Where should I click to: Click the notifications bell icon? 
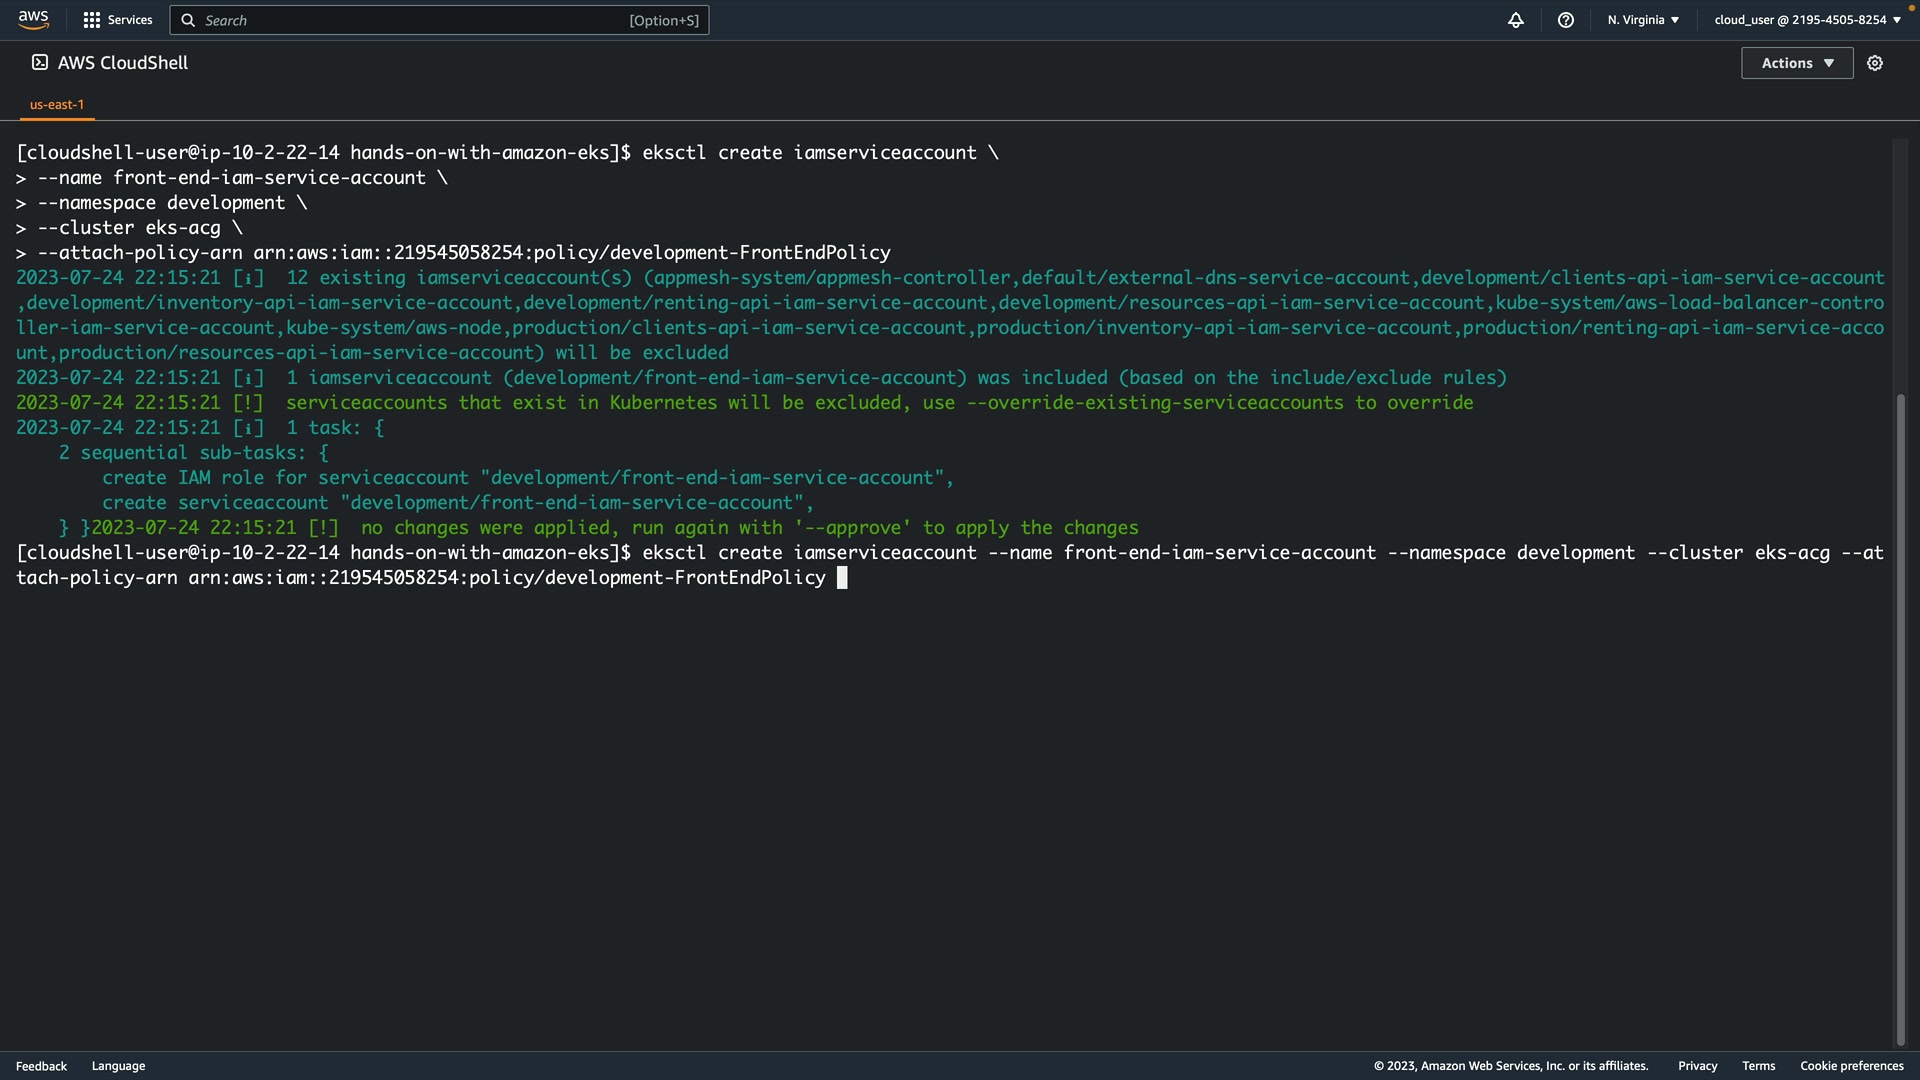1516,20
